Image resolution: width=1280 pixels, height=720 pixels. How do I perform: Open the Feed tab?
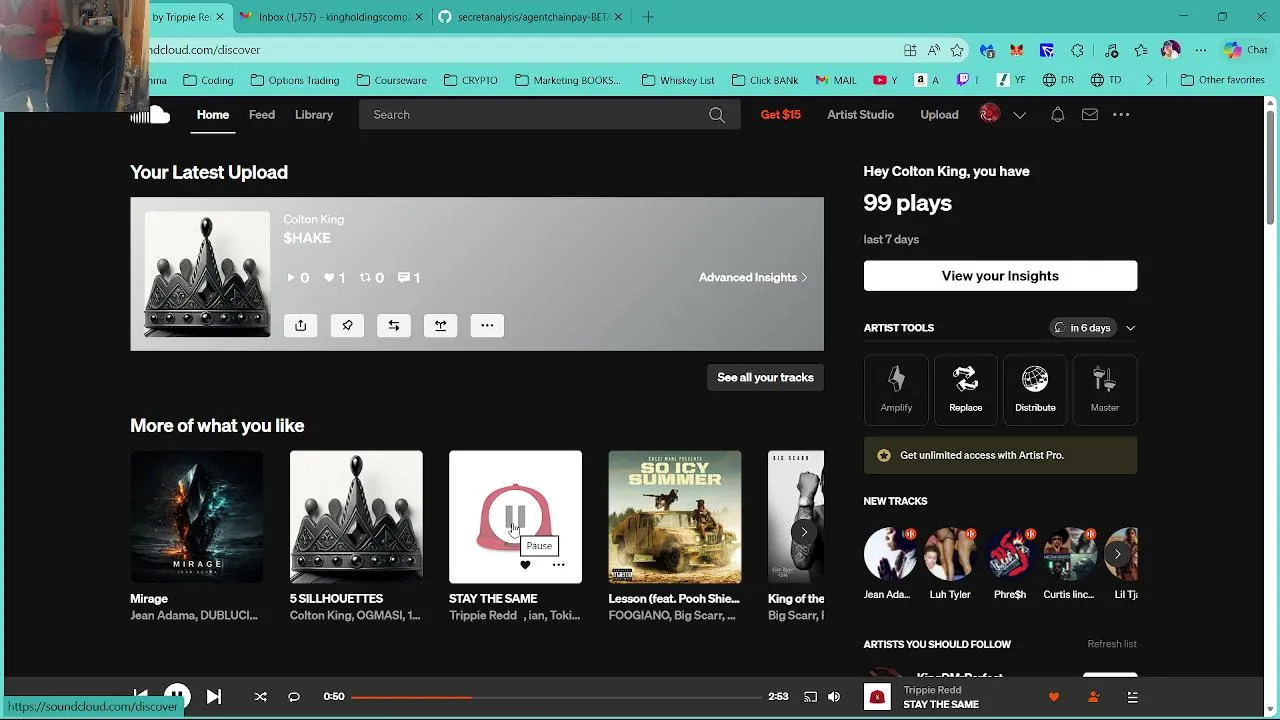262,115
